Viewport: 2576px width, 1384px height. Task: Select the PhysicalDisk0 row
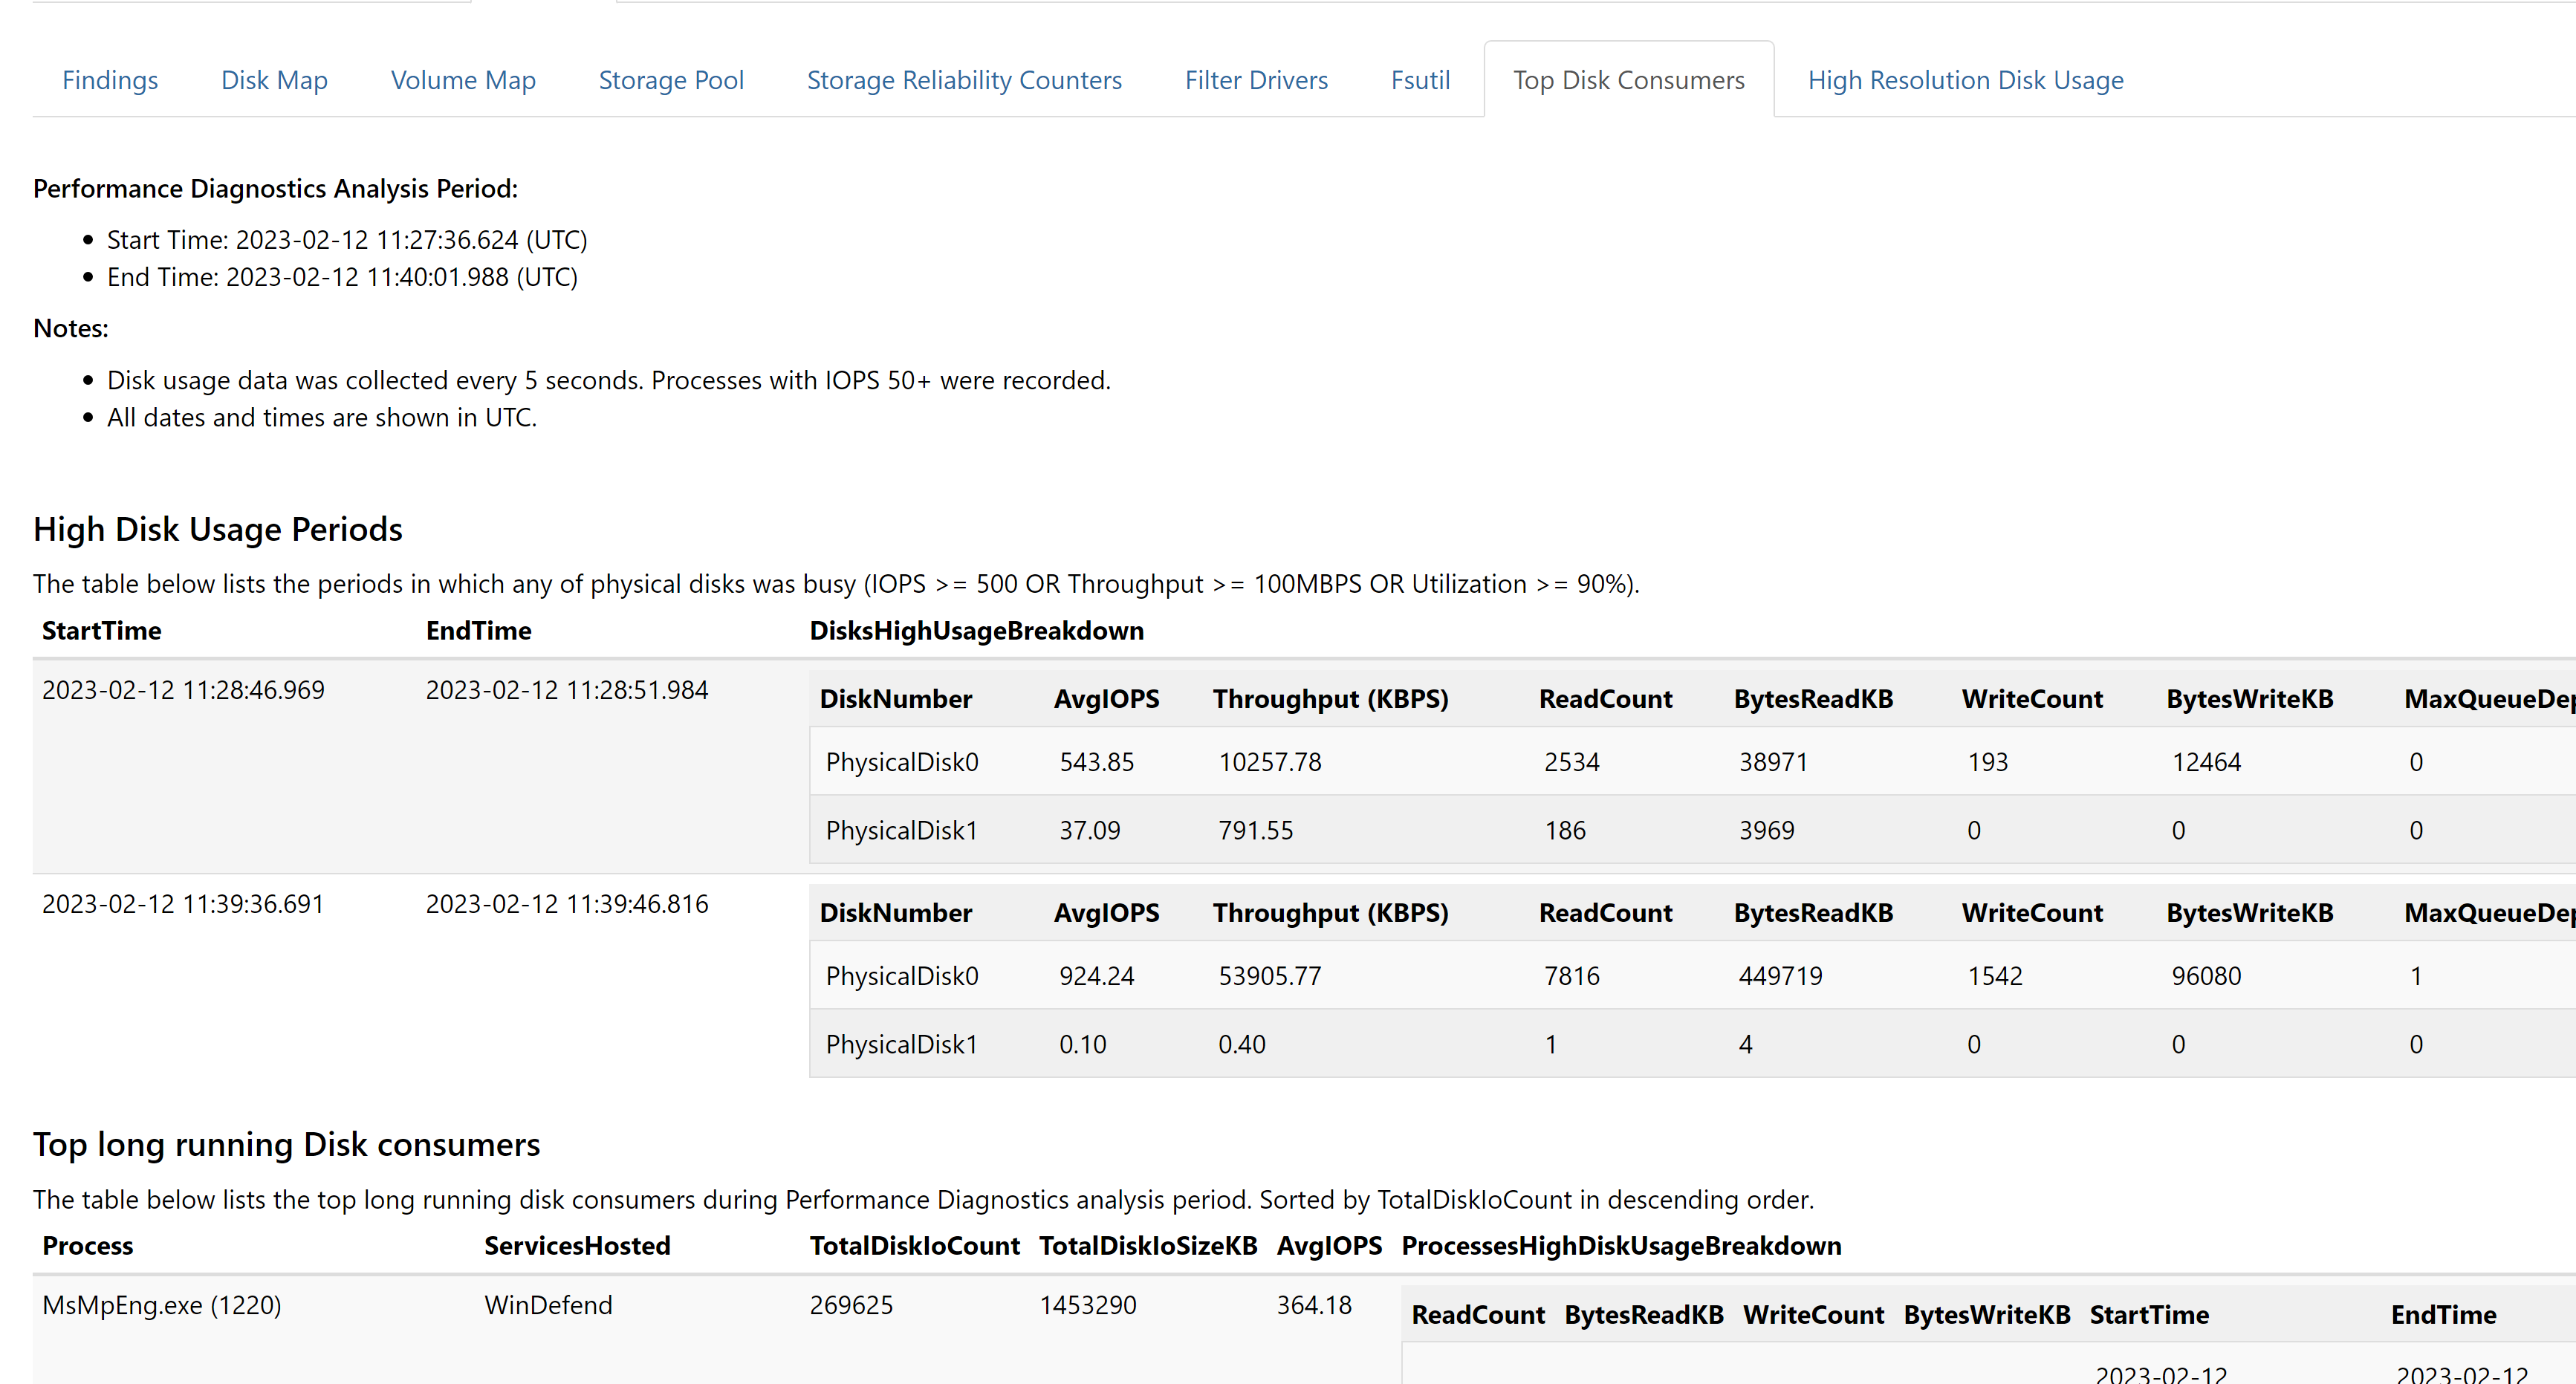coord(901,761)
